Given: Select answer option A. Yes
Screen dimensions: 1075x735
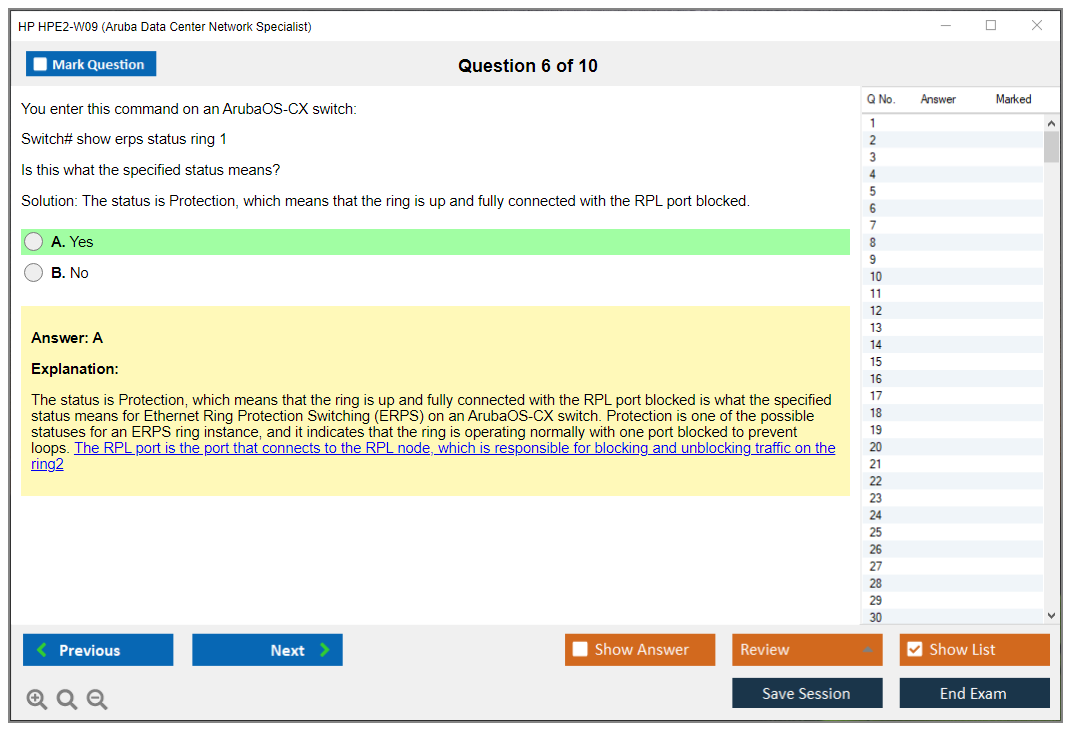Looking at the screenshot, I should [x=34, y=242].
